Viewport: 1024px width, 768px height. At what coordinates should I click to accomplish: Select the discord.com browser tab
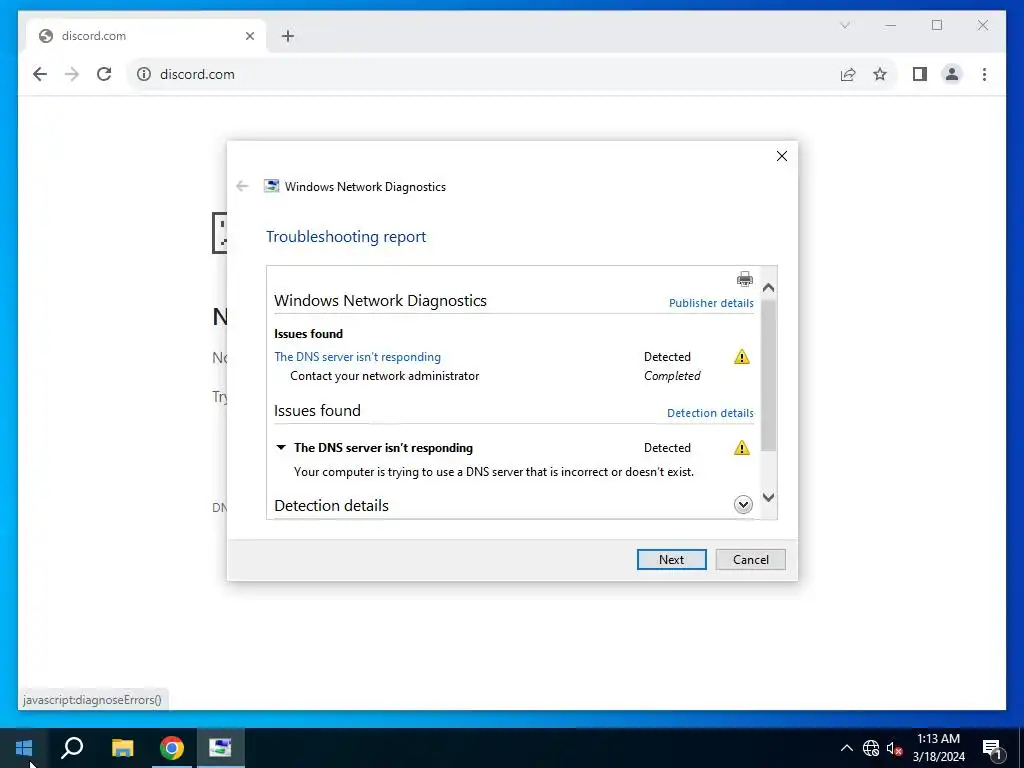147,36
